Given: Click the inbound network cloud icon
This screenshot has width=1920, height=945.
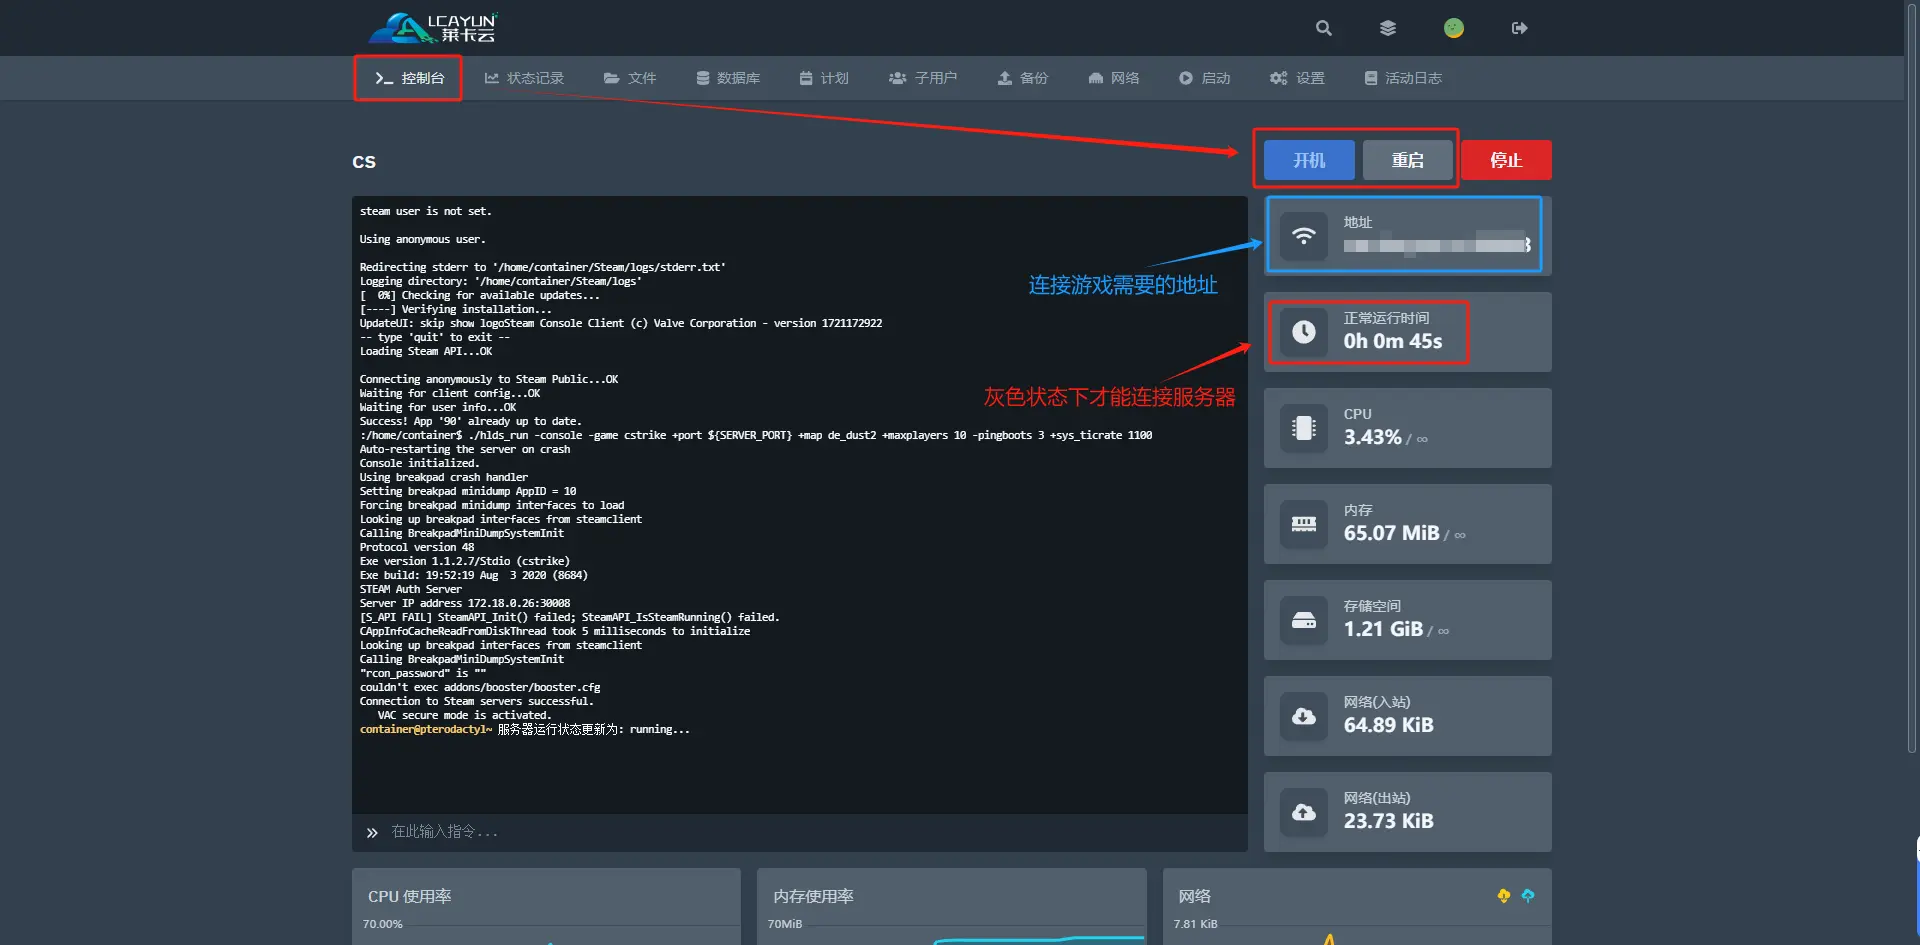Looking at the screenshot, I should (1304, 716).
